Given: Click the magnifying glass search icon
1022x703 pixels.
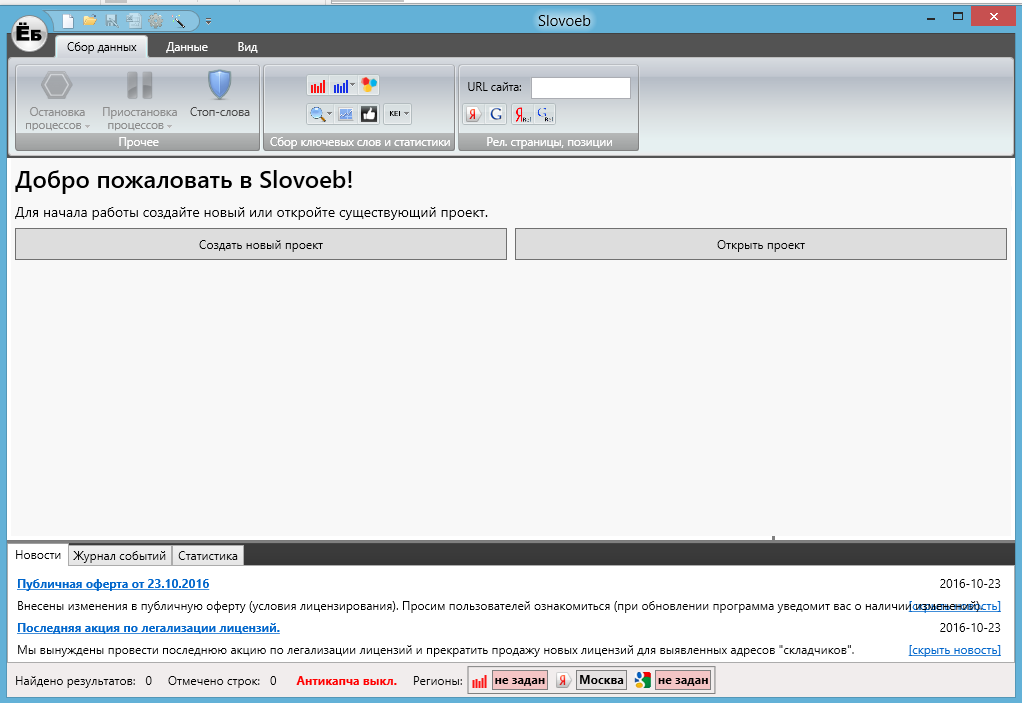Looking at the screenshot, I should tap(317, 114).
